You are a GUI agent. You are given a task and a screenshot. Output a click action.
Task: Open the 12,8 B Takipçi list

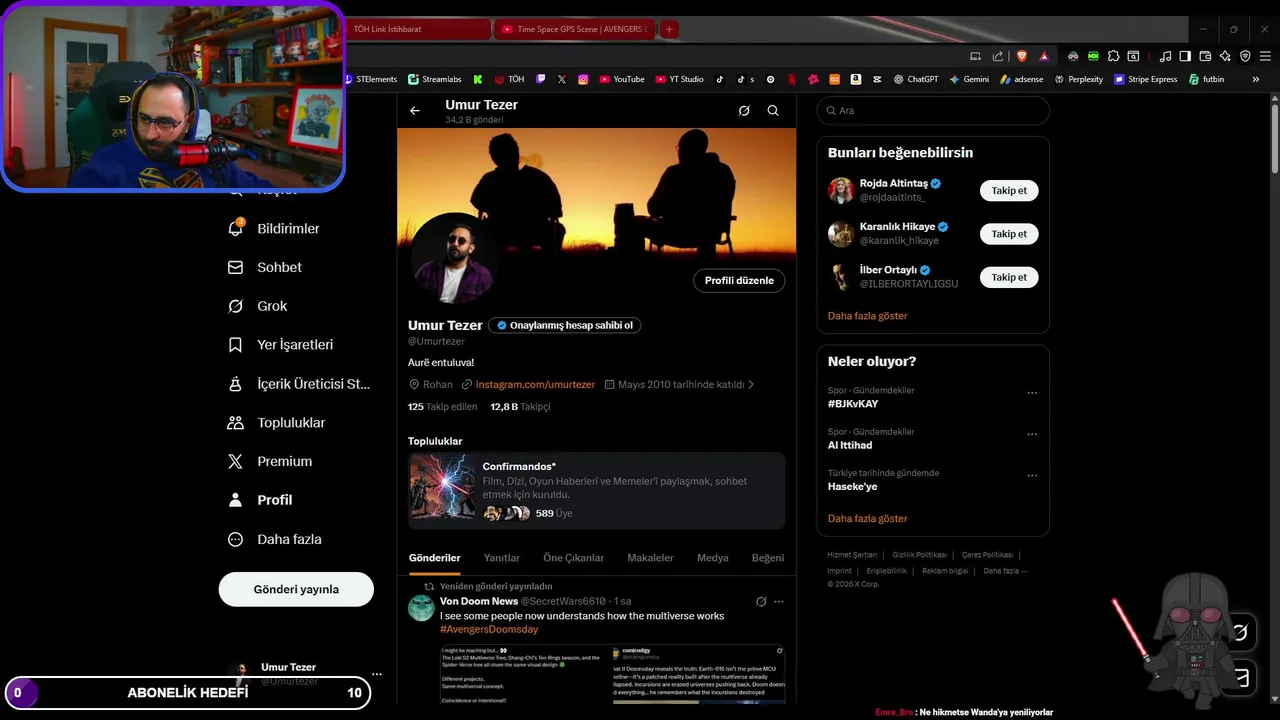[520, 407]
